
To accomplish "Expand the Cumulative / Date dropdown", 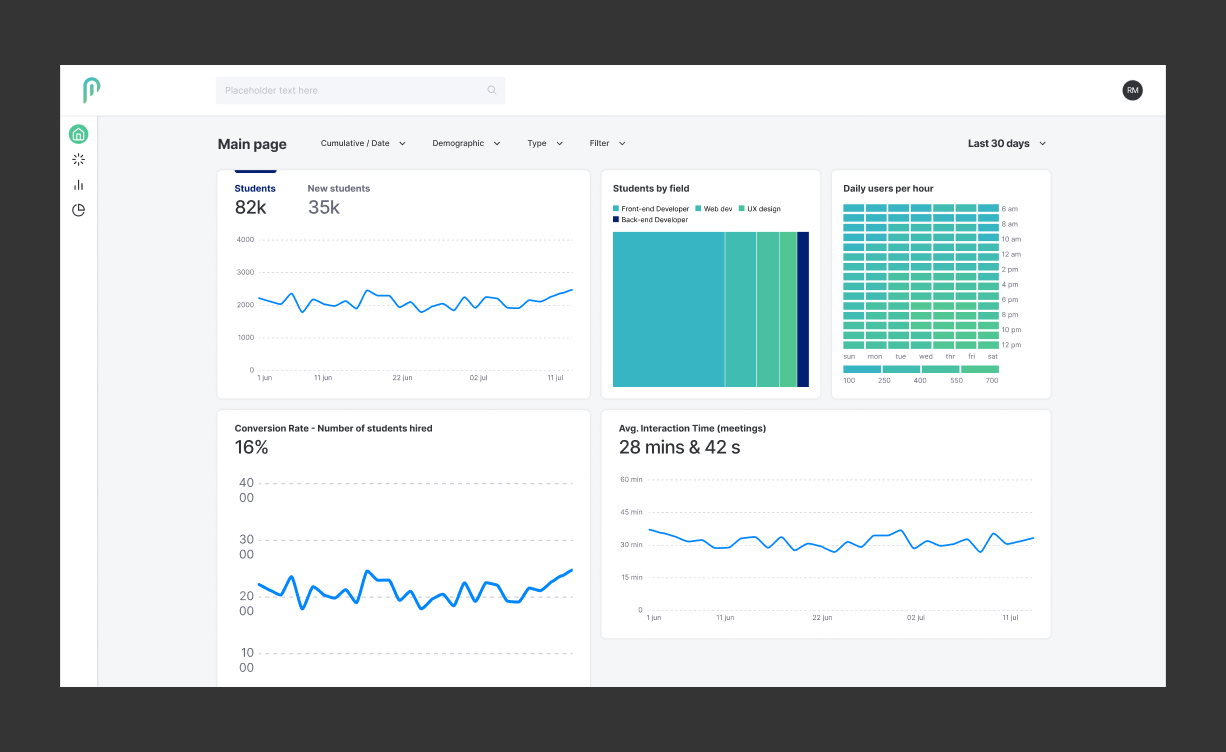I will click(363, 144).
